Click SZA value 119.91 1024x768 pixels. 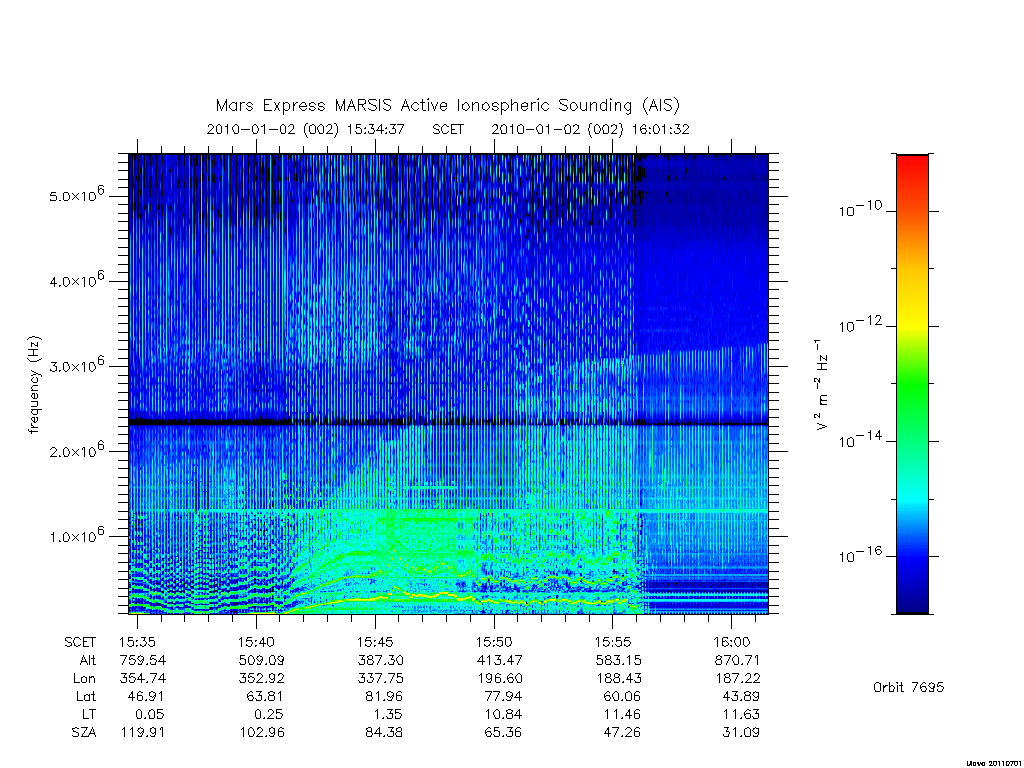pyautogui.click(x=142, y=733)
